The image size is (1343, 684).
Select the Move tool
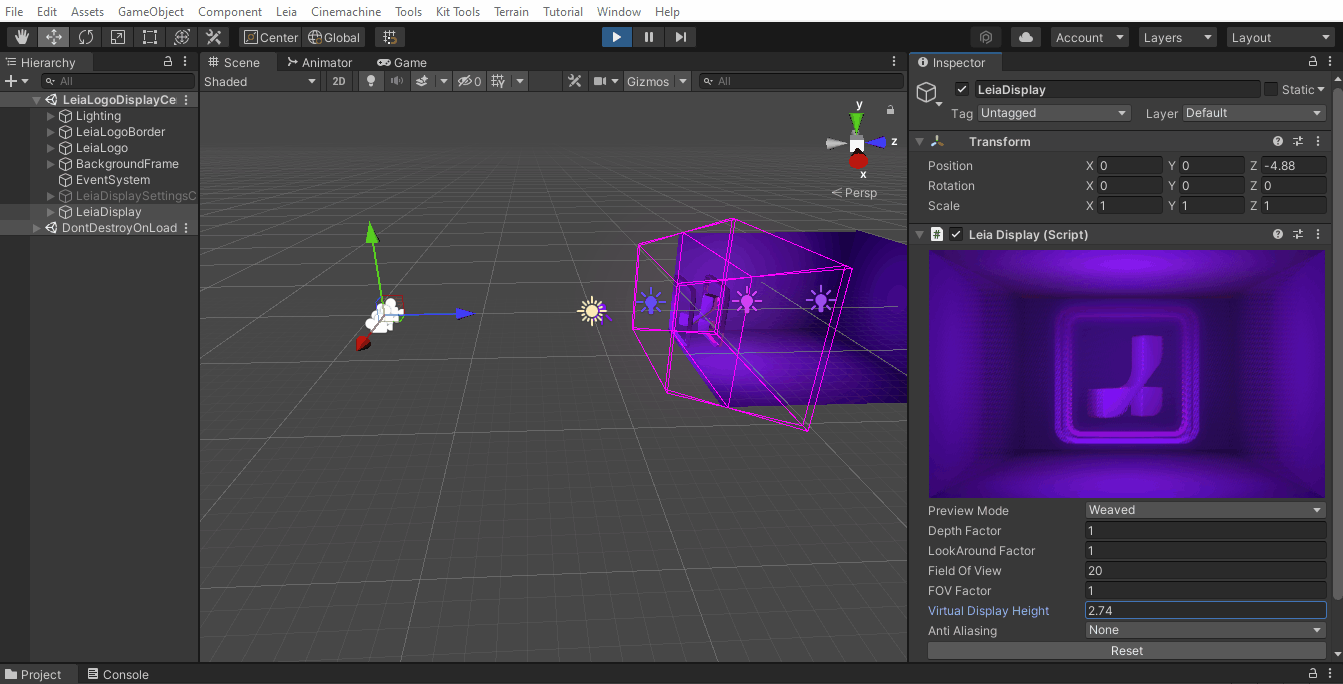(x=54, y=37)
